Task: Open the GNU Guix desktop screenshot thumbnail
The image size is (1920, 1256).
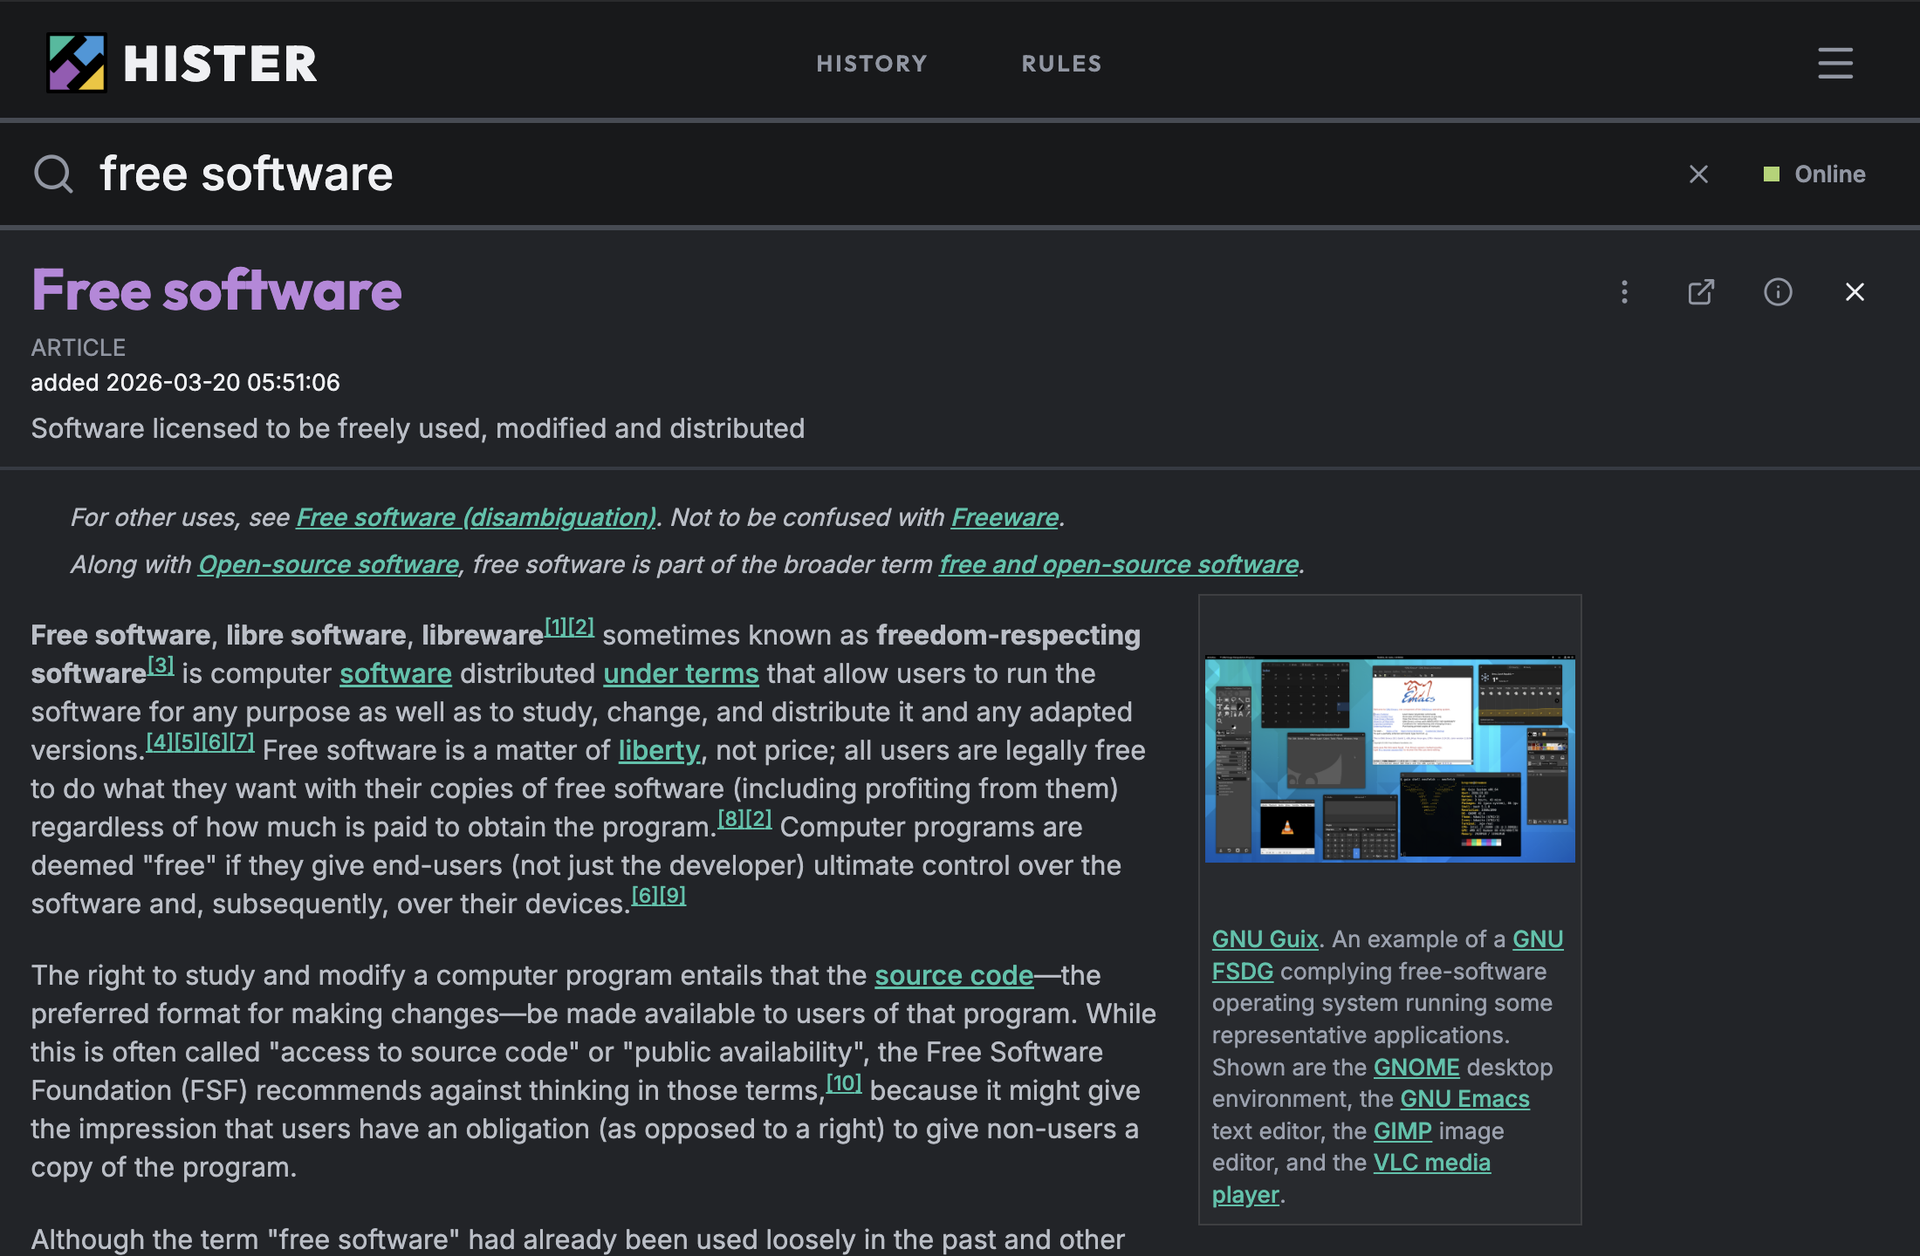Action: pos(1390,759)
